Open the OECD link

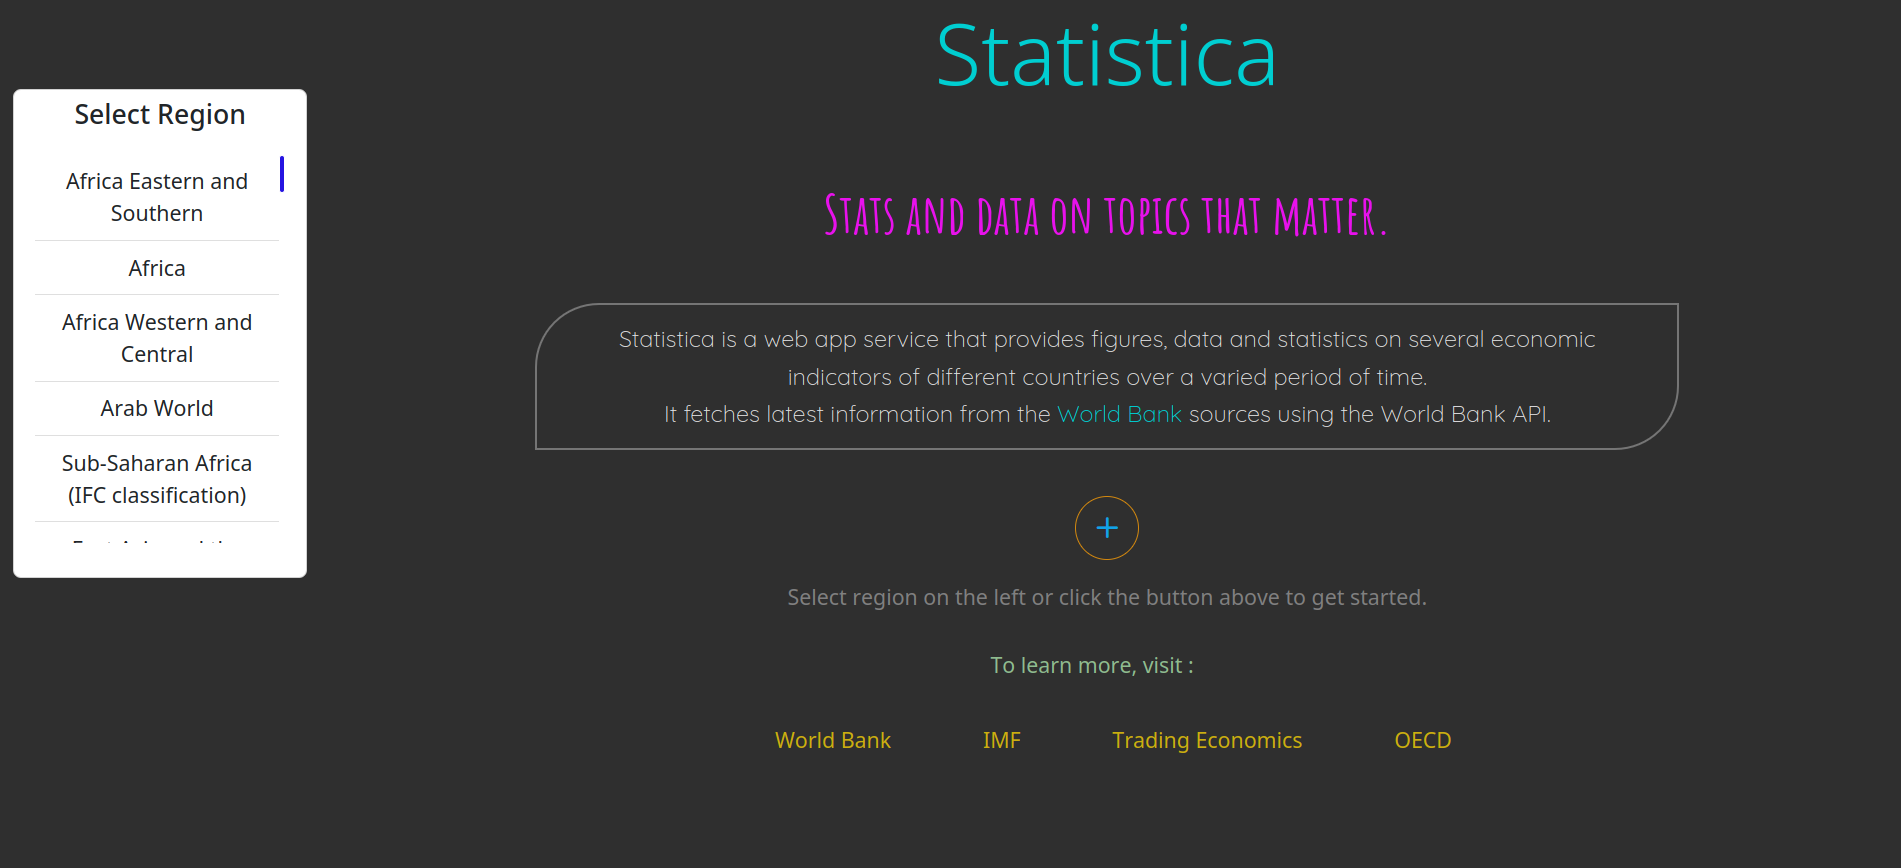[1422, 740]
